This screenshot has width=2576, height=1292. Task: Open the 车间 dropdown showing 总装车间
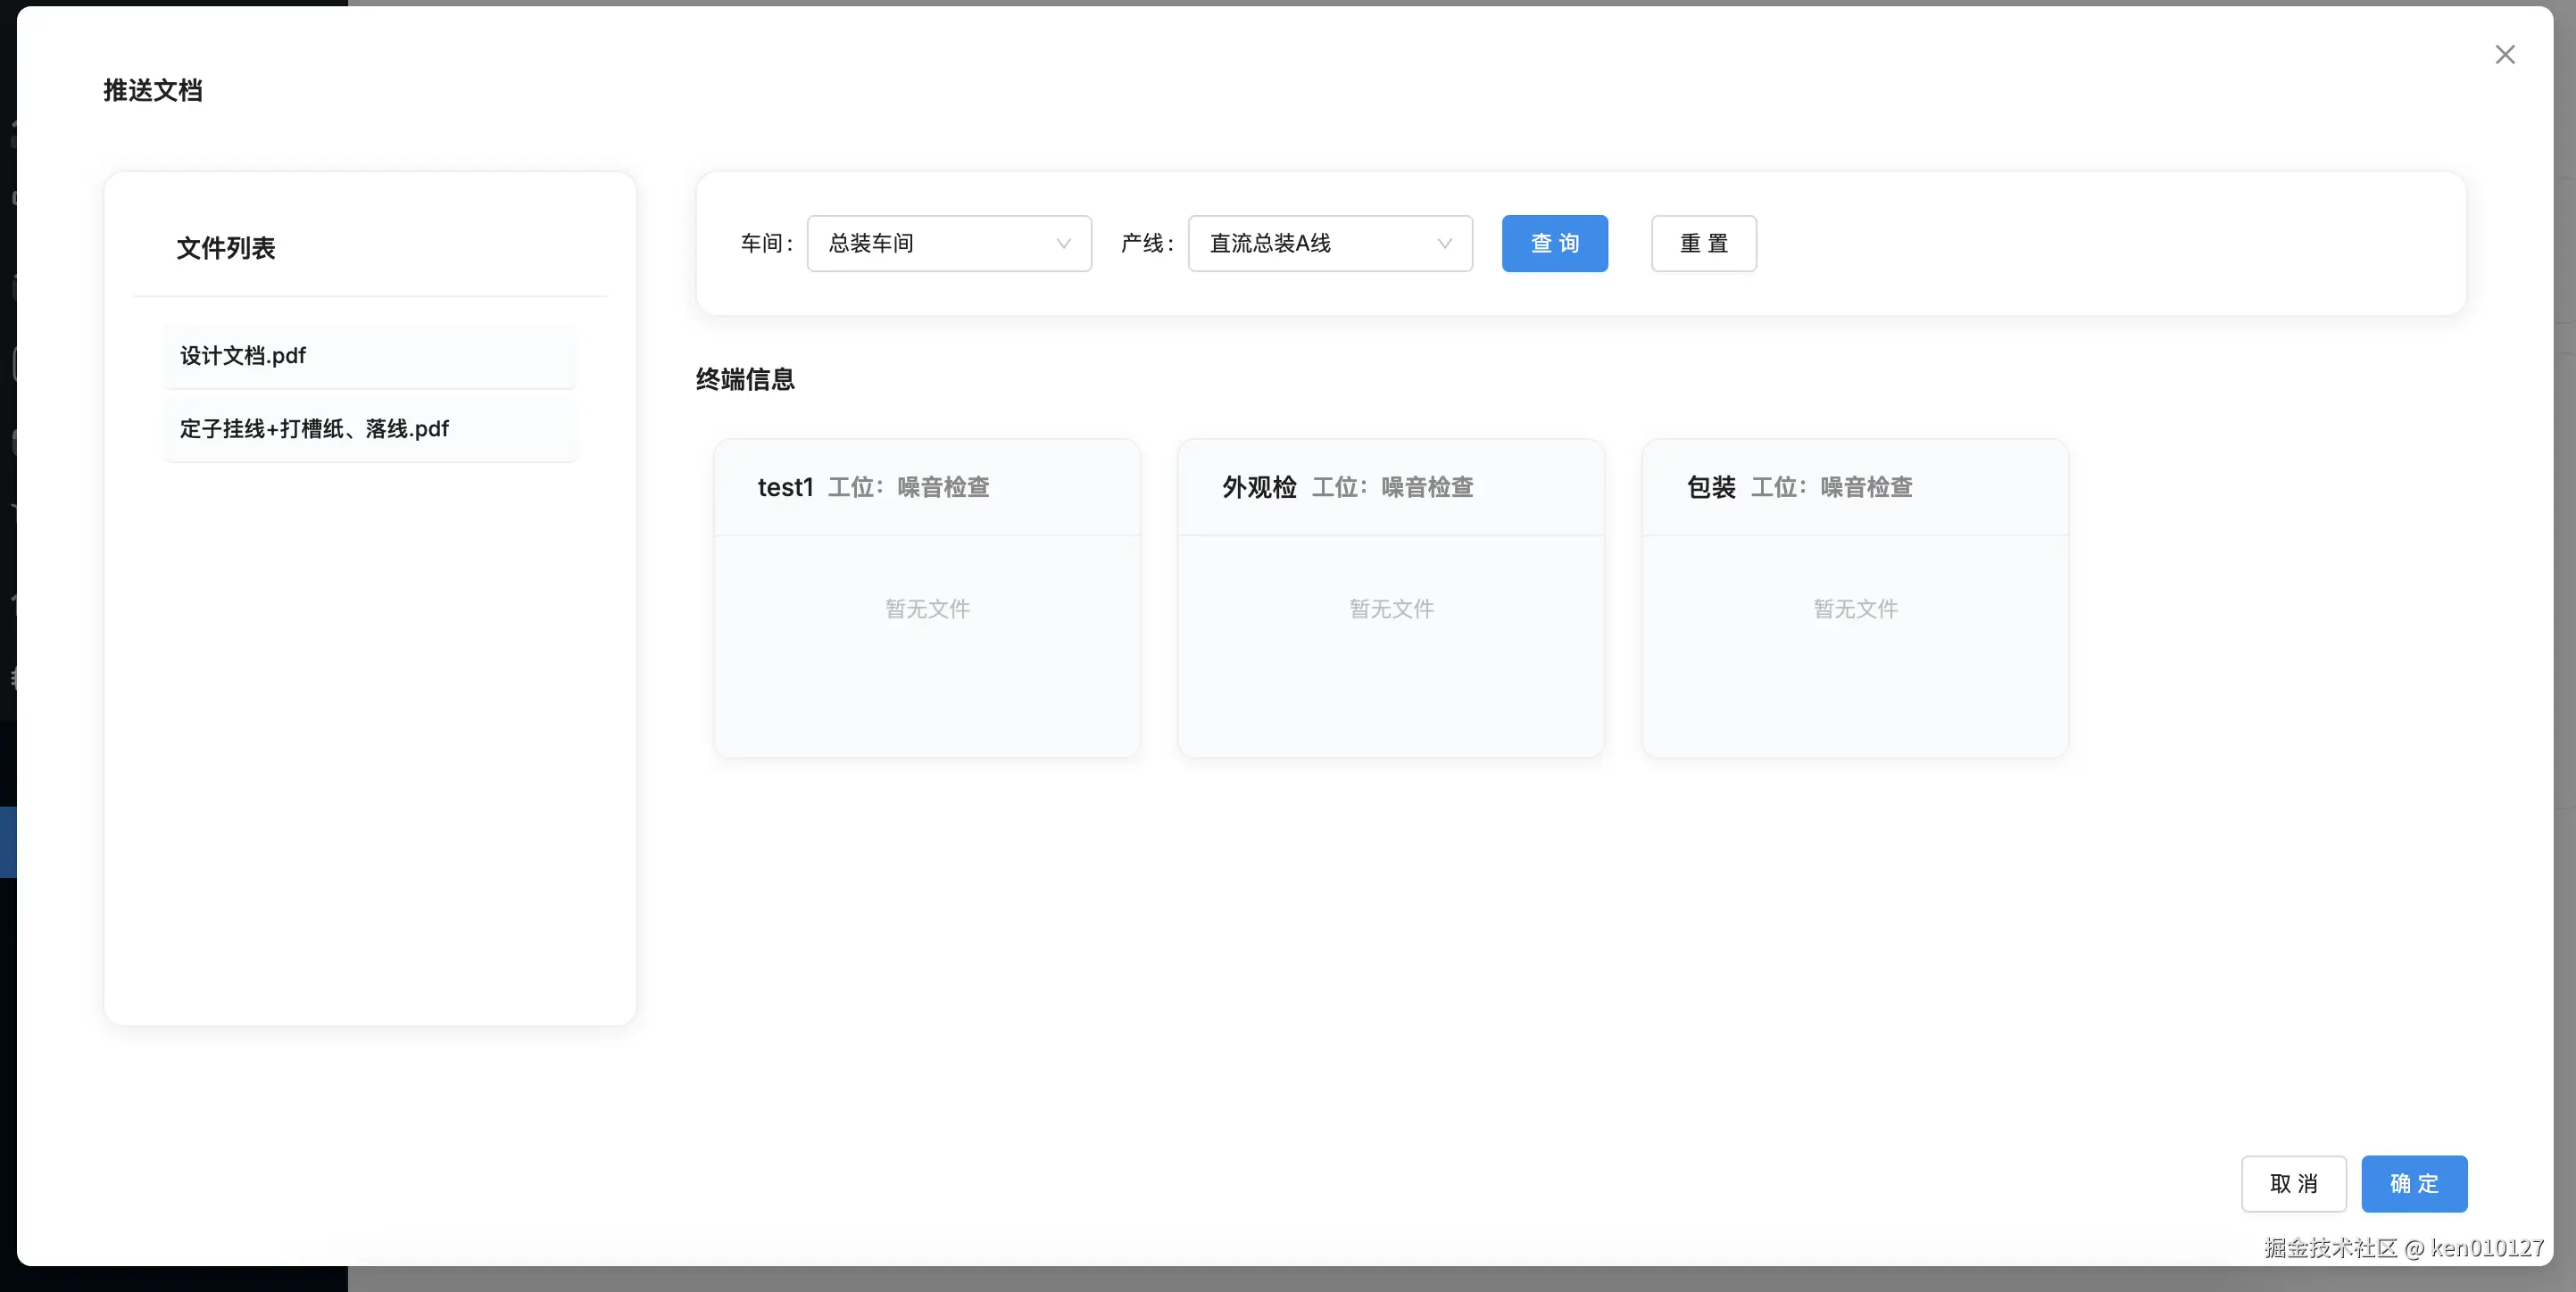point(948,243)
